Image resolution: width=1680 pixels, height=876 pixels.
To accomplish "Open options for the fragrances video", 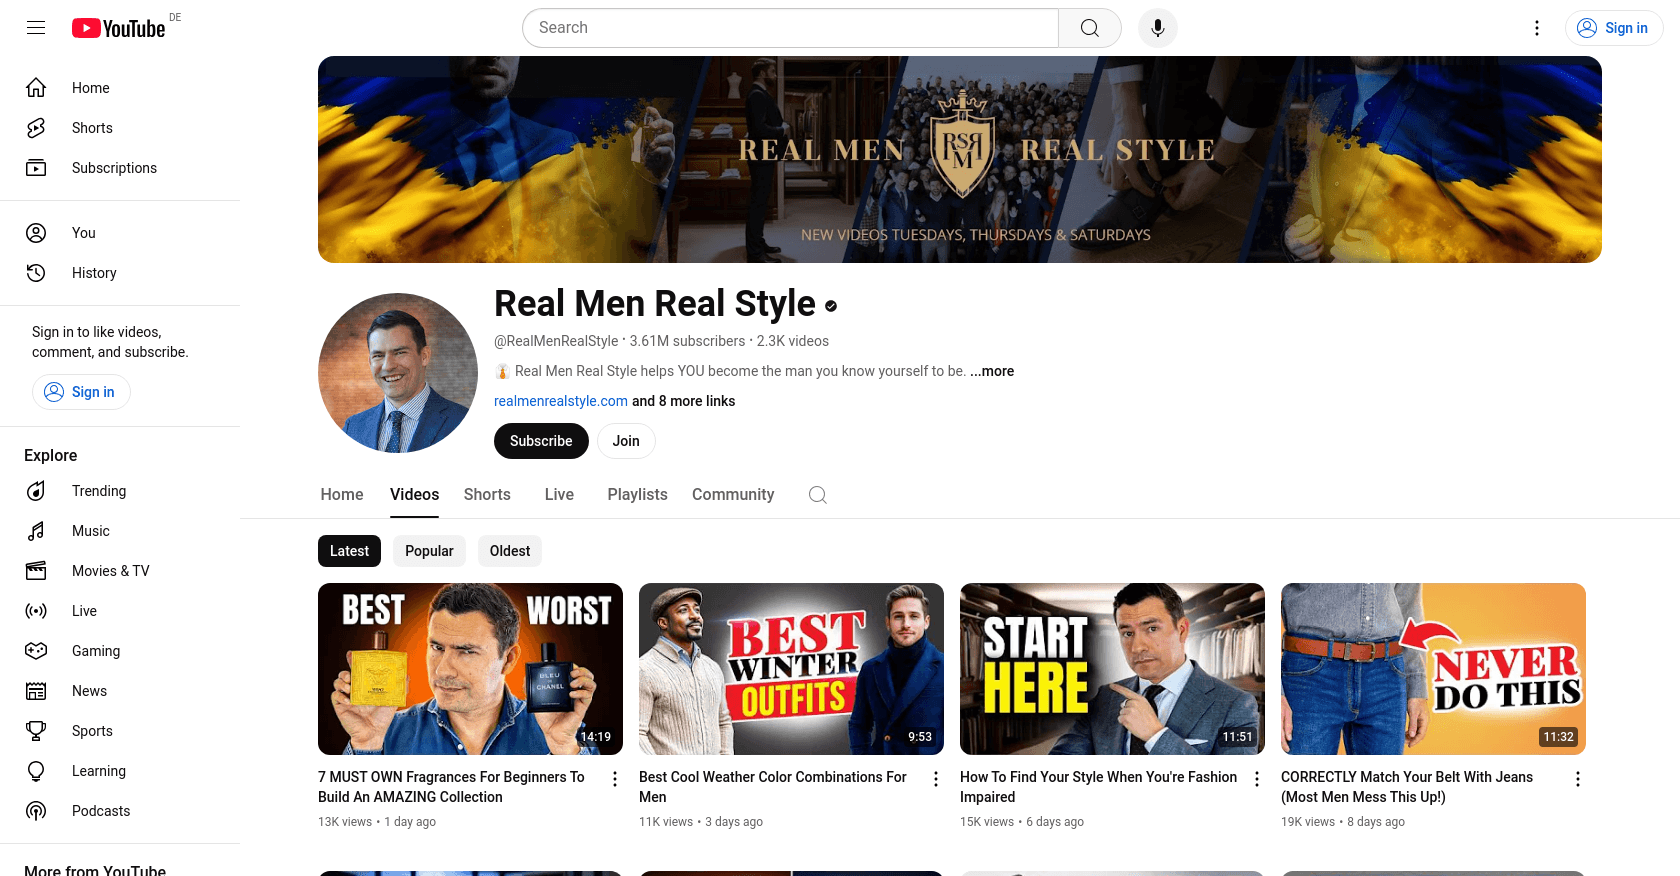I will click(x=615, y=779).
